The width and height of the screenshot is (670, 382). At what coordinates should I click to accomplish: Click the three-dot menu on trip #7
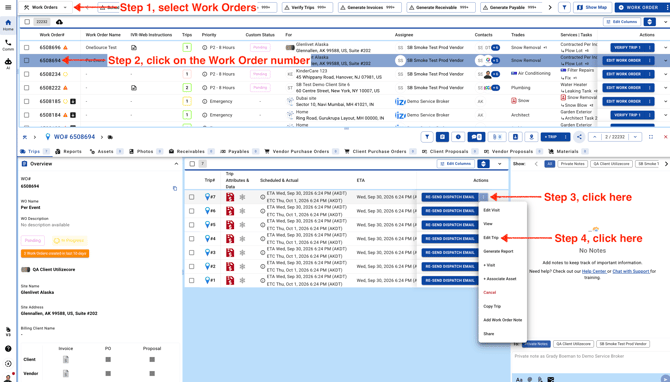tap(483, 197)
